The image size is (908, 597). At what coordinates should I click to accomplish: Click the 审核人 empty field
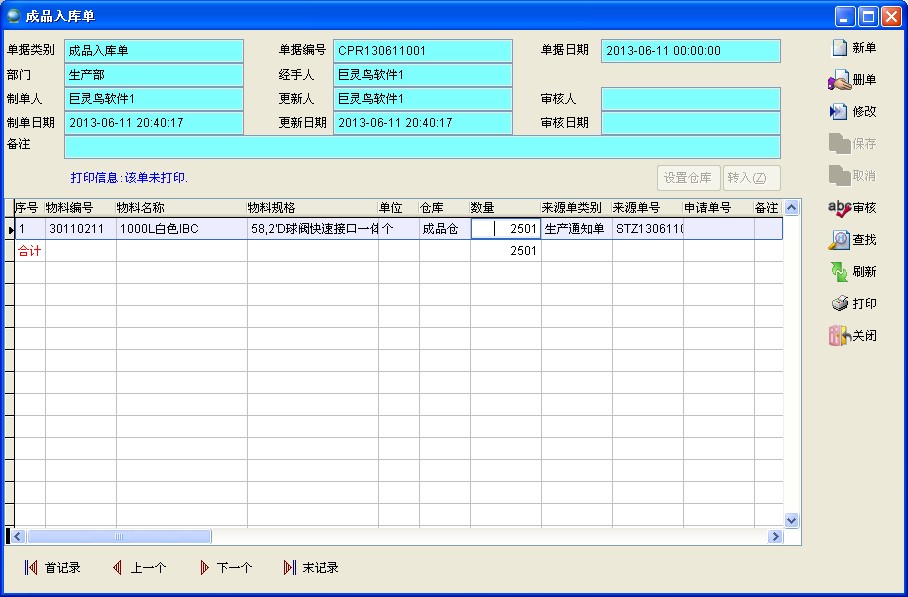pos(691,99)
